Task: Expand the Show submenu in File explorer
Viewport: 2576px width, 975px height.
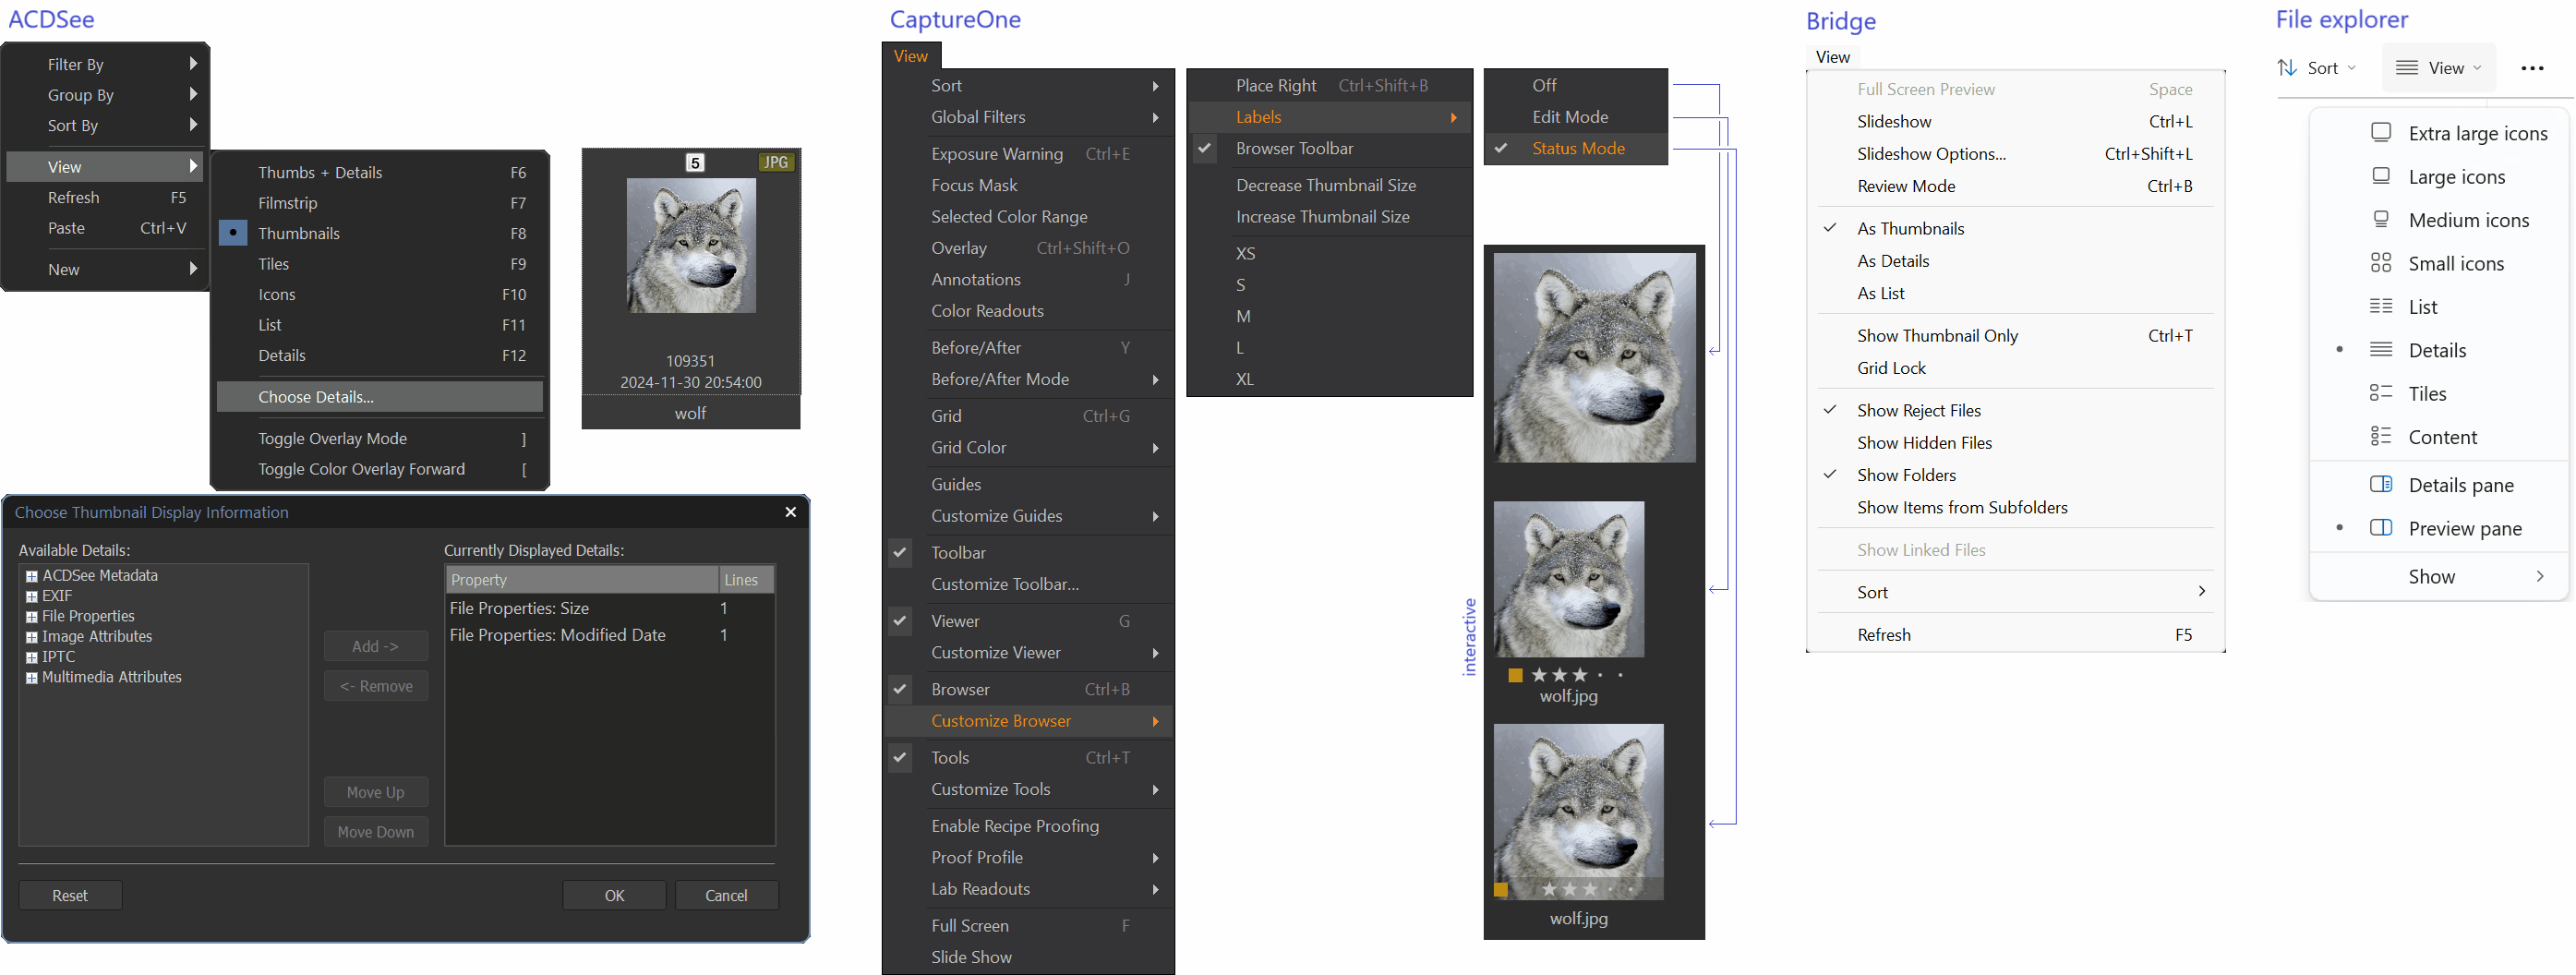Action: pos(2439,576)
